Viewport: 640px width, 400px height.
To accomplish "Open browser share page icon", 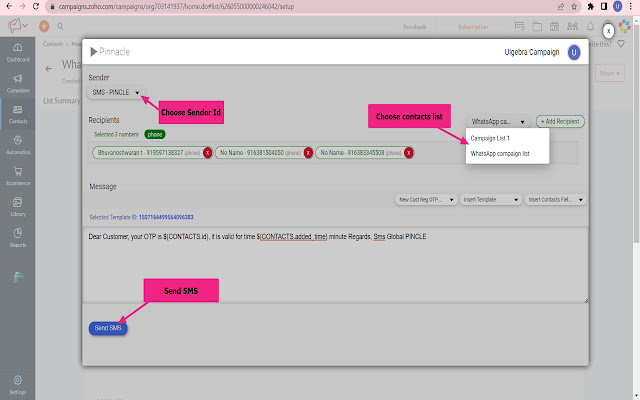I will point(560,7).
